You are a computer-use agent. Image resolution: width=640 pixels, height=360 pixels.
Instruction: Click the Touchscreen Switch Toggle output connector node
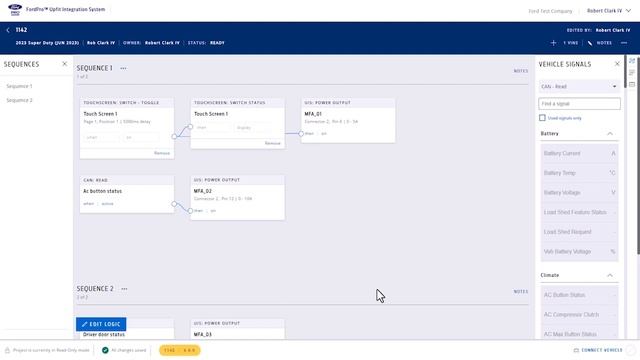(174, 137)
